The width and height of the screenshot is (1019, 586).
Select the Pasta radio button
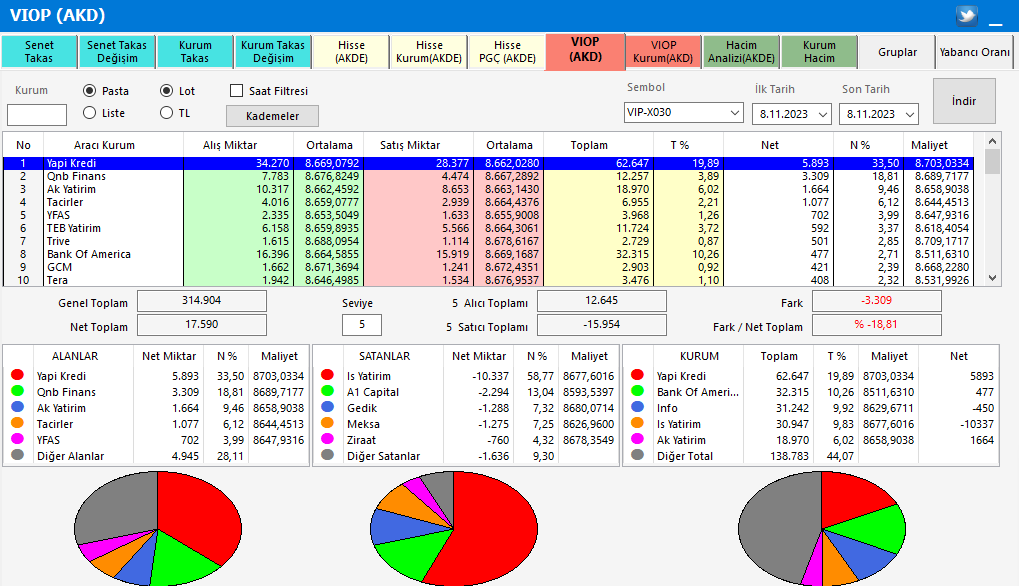tap(90, 91)
